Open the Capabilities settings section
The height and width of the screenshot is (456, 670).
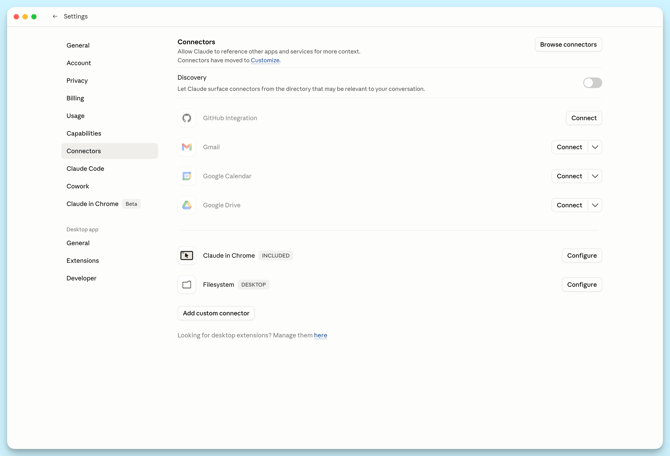tap(109, 133)
